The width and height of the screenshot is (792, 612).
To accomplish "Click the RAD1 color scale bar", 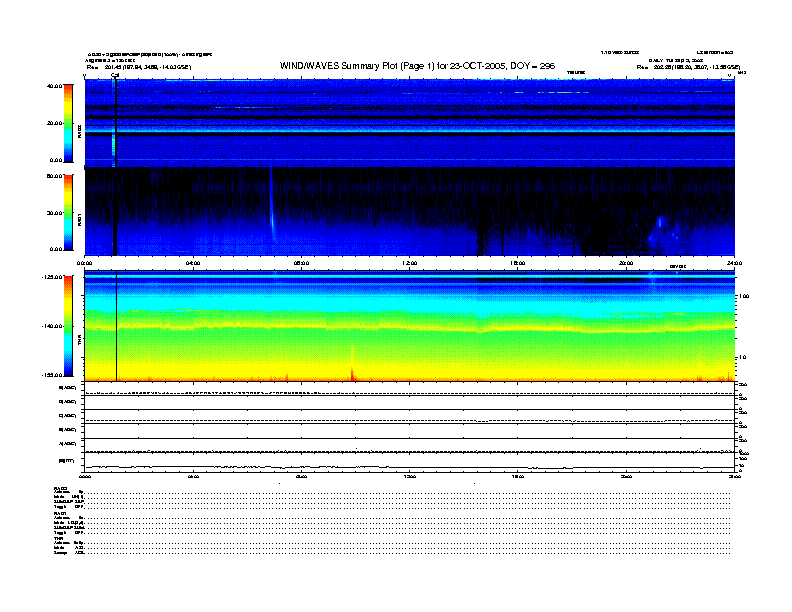I will pyautogui.click(x=68, y=212).
